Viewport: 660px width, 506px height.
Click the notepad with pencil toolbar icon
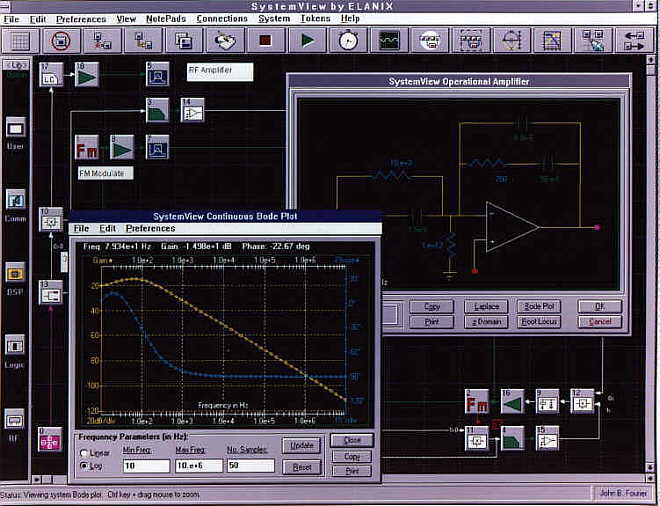(225, 41)
